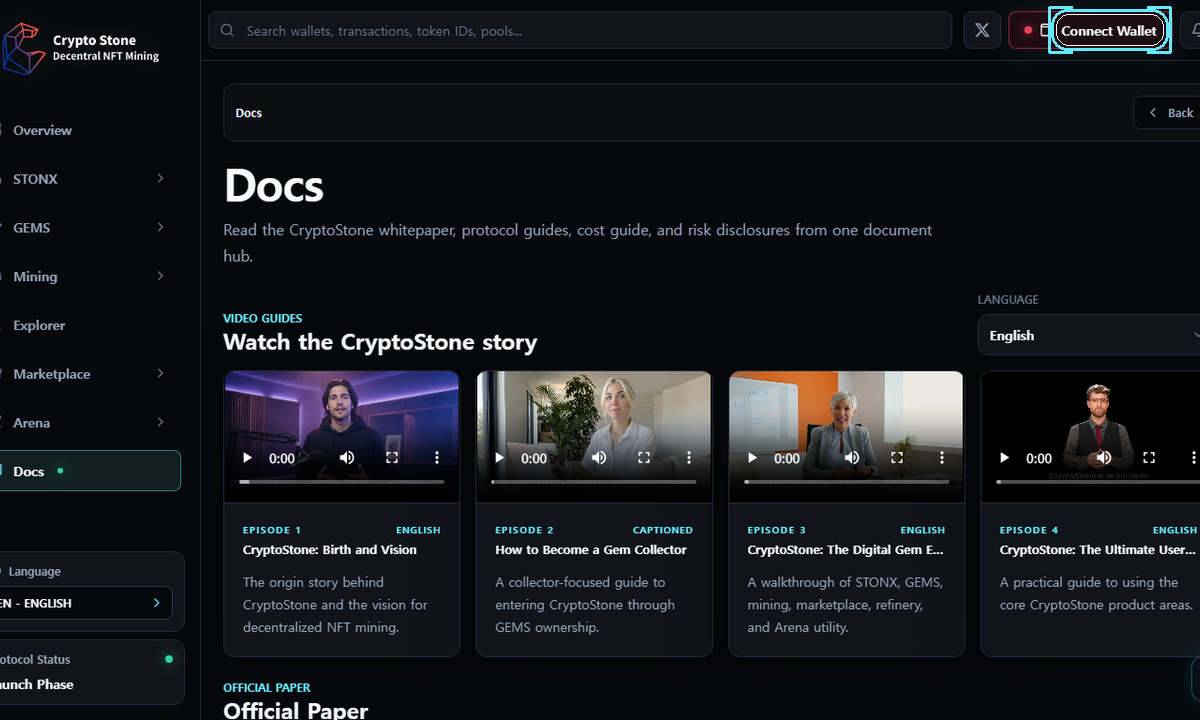This screenshot has width=1200, height=720.
Task: Seek on Episode 2 video progress bar
Action: (x=594, y=482)
